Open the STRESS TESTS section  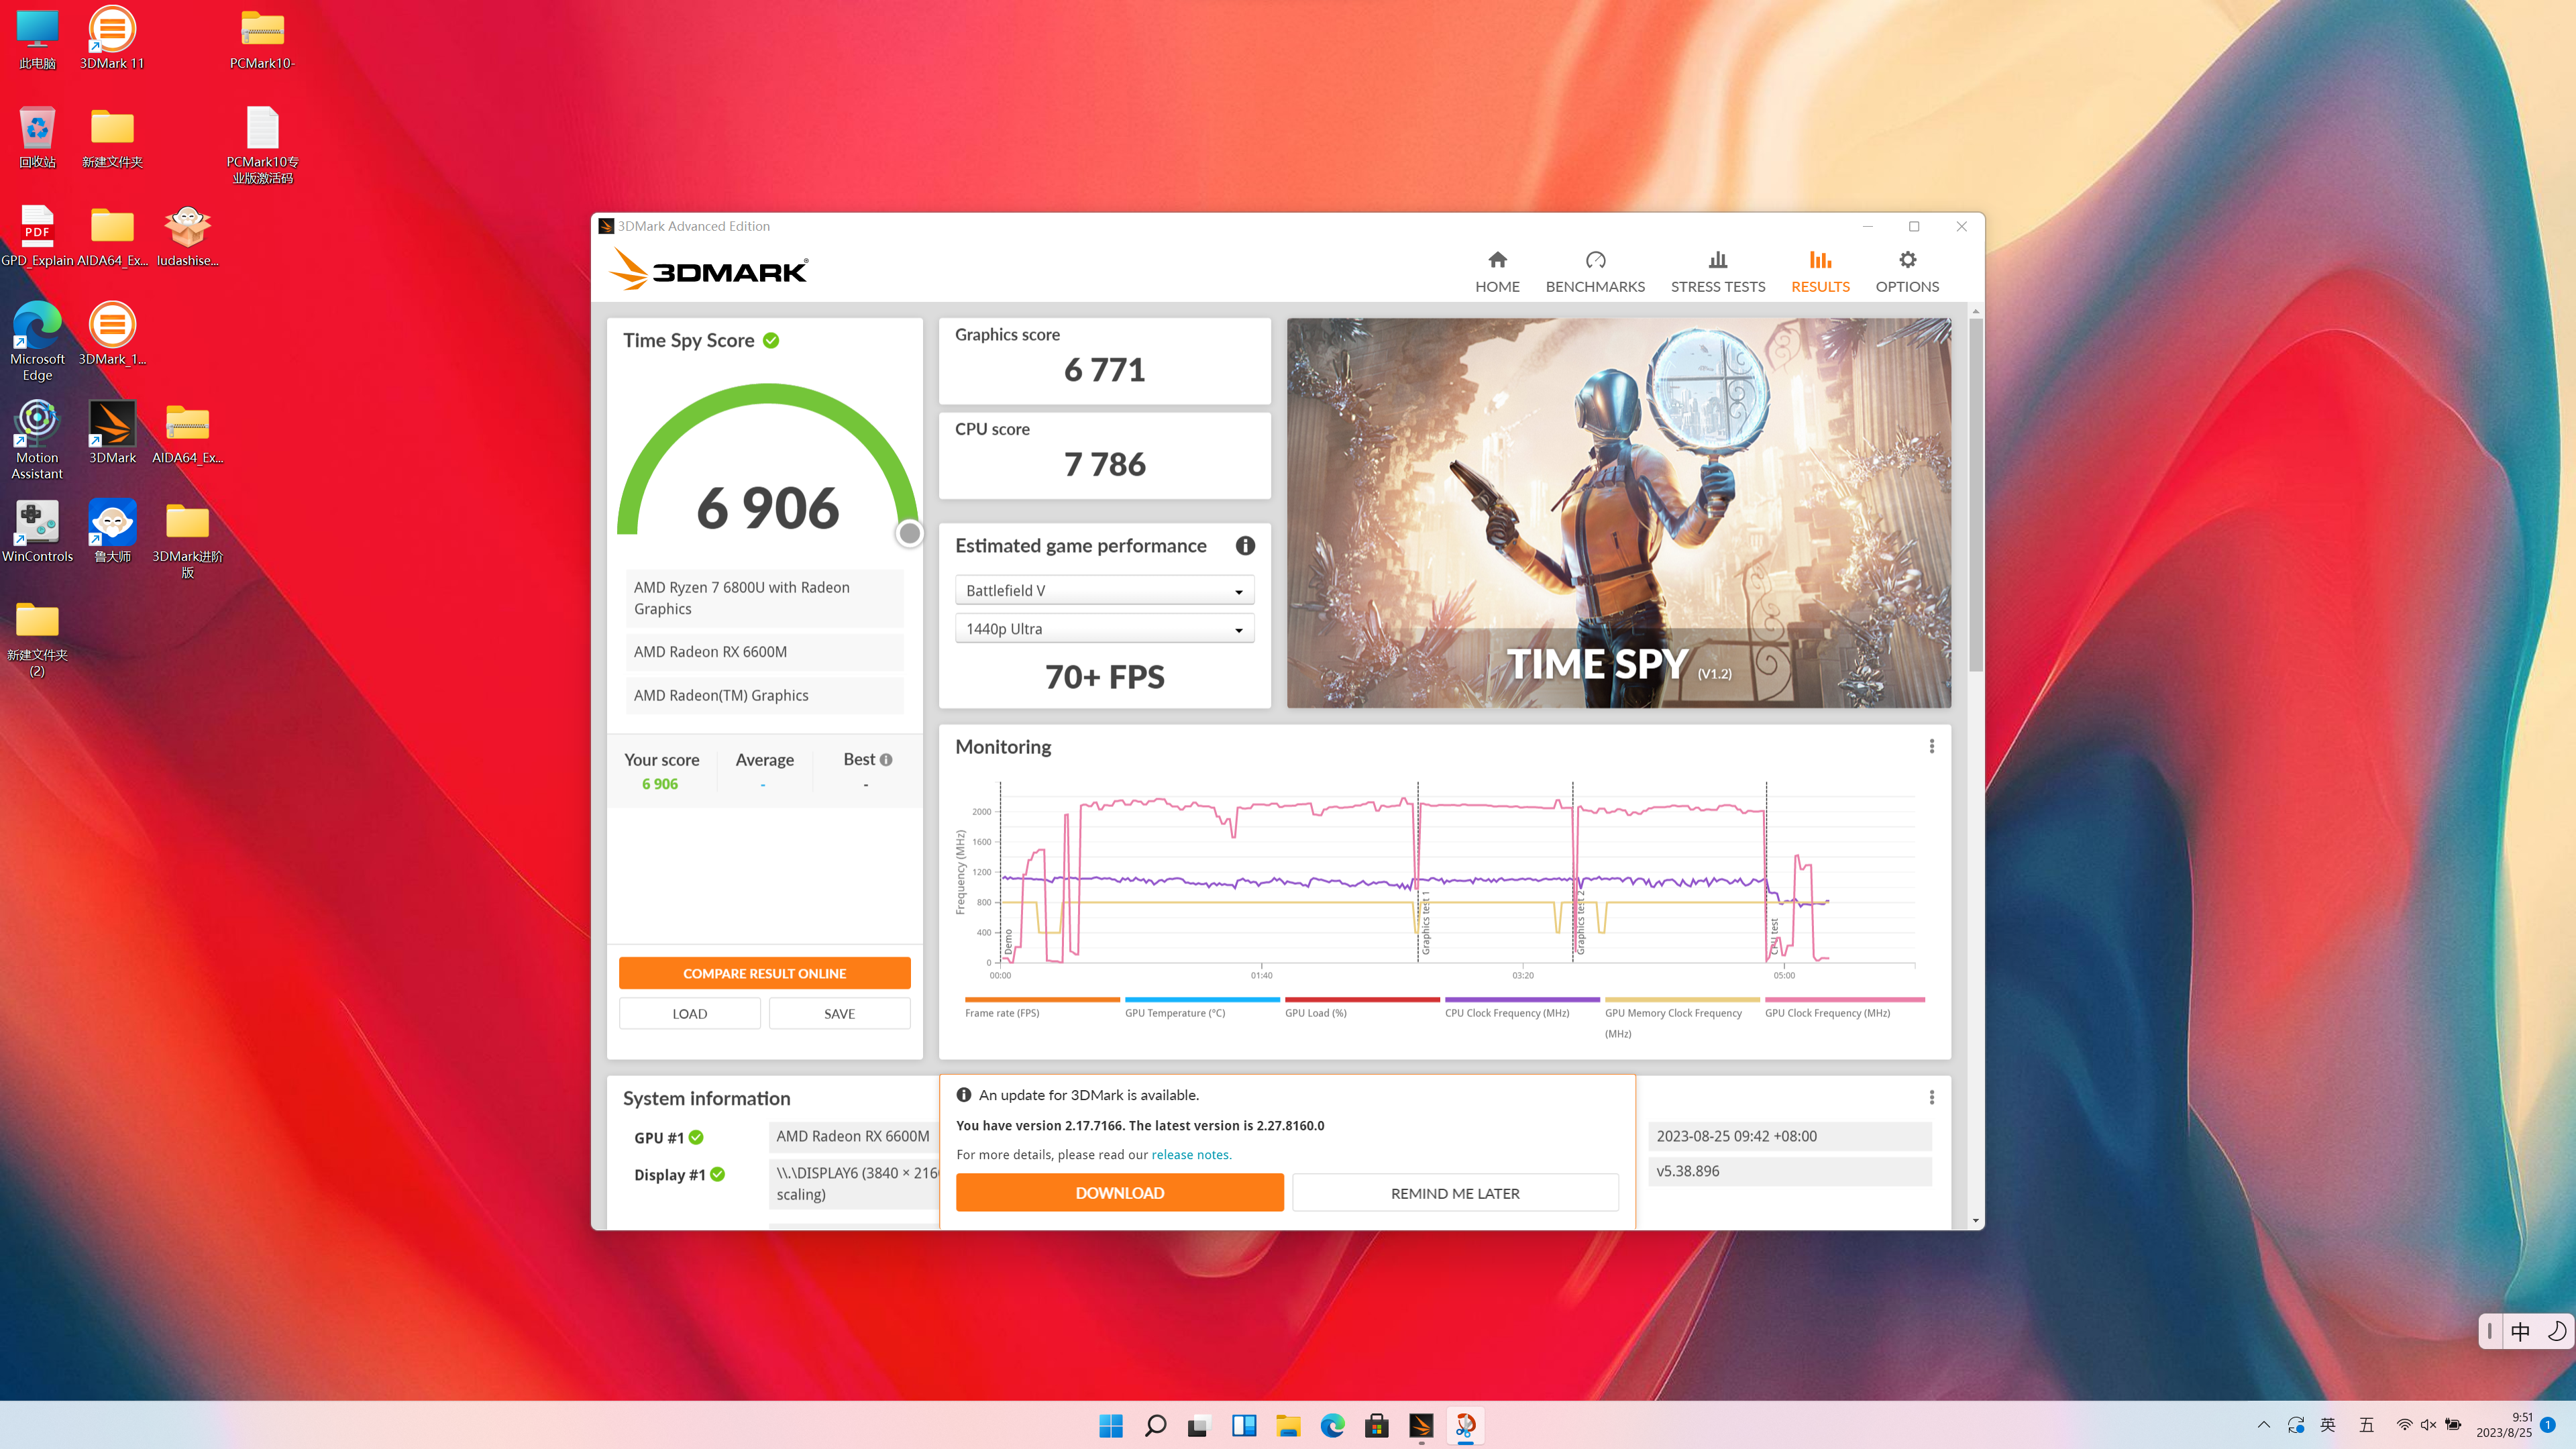1717,272
